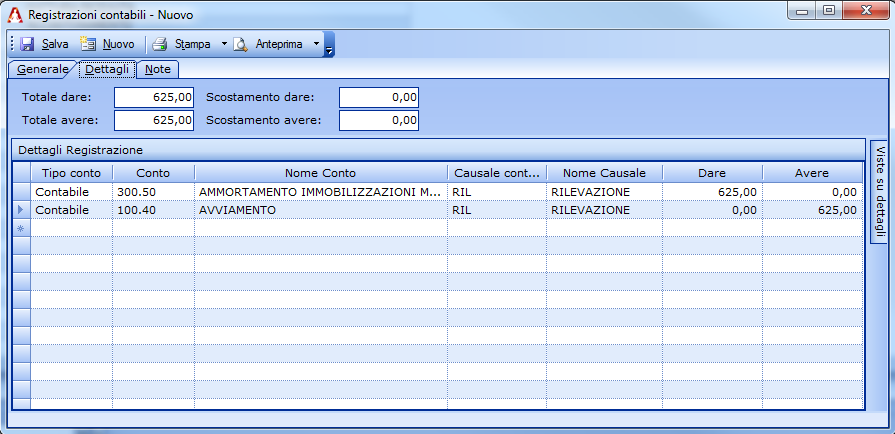Sort by the Conto column header

point(153,173)
